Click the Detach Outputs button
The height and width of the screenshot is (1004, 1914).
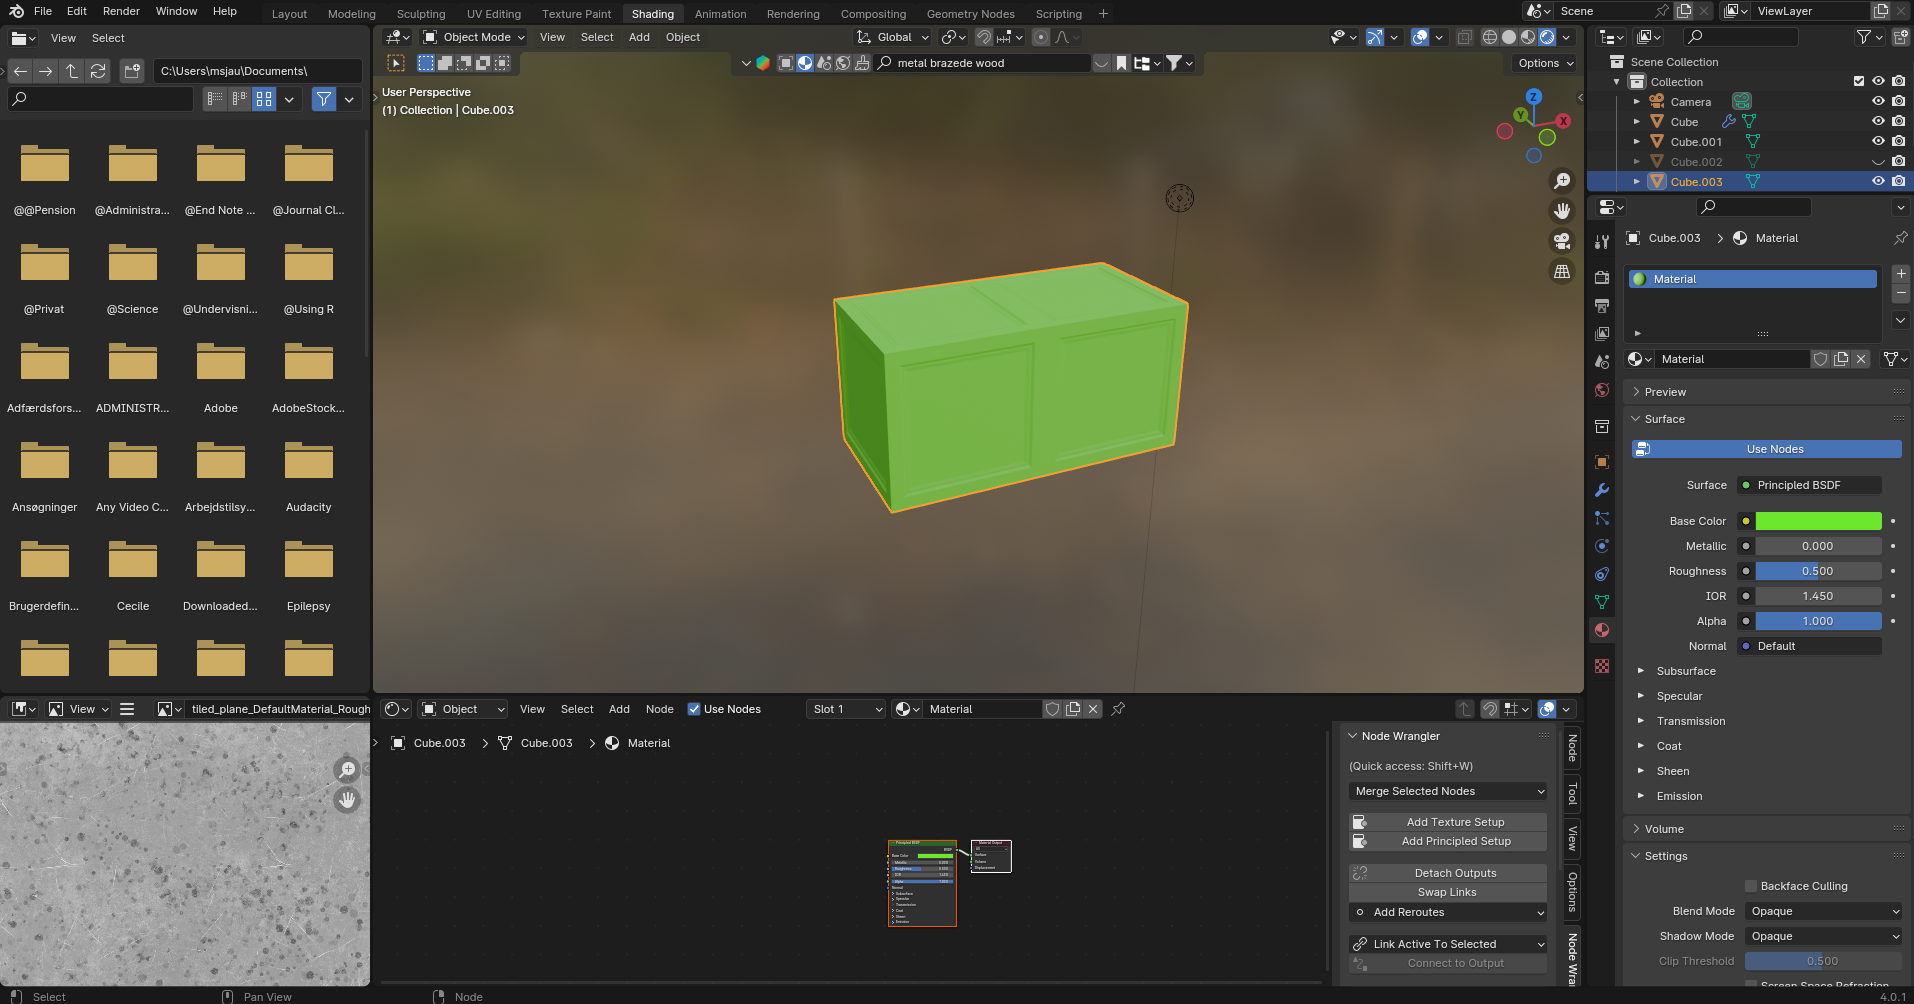[1447, 873]
